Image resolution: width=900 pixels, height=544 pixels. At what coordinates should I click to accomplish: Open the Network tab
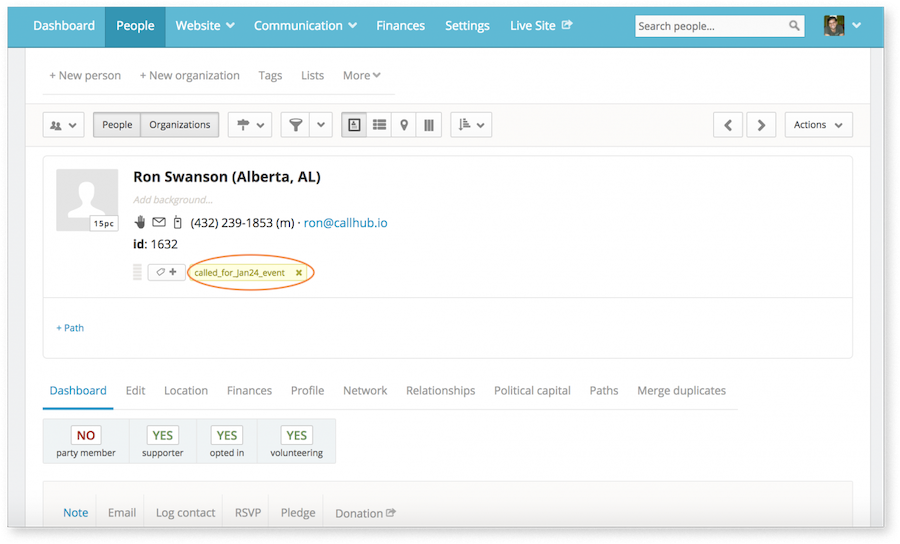pyautogui.click(x=365, y=390)
